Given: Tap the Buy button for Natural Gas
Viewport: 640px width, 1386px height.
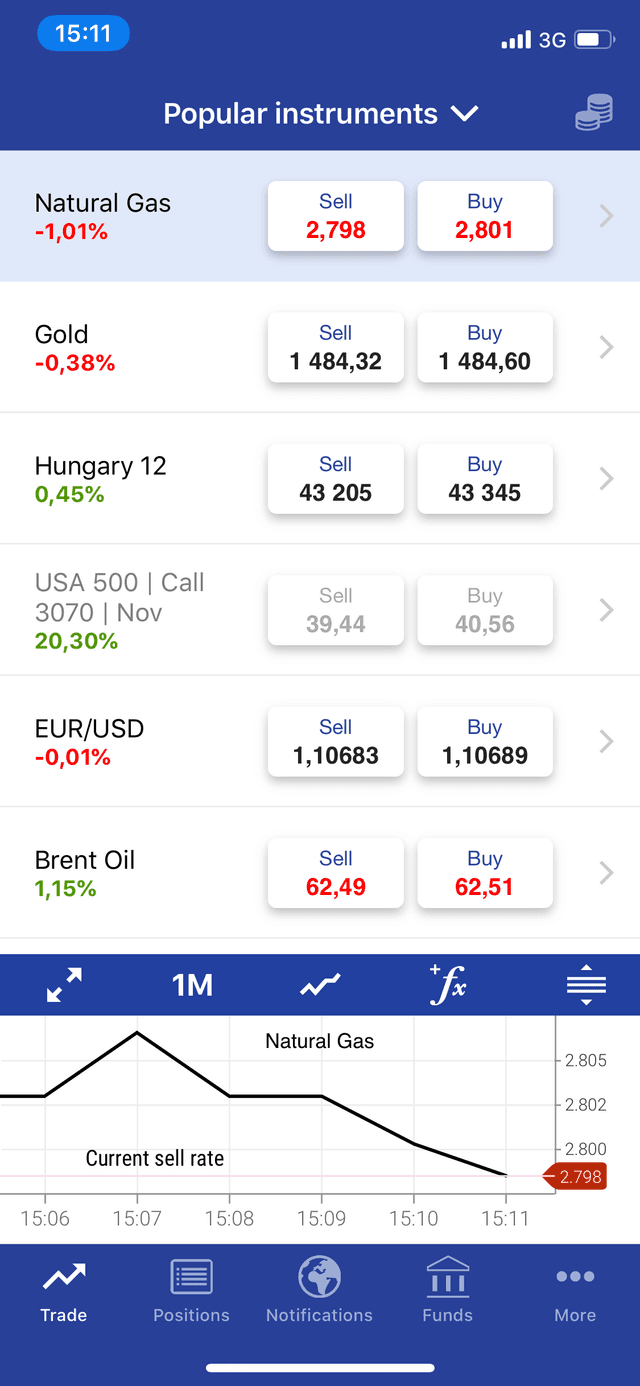Looking at the screenshot, I should coord(484,215).
